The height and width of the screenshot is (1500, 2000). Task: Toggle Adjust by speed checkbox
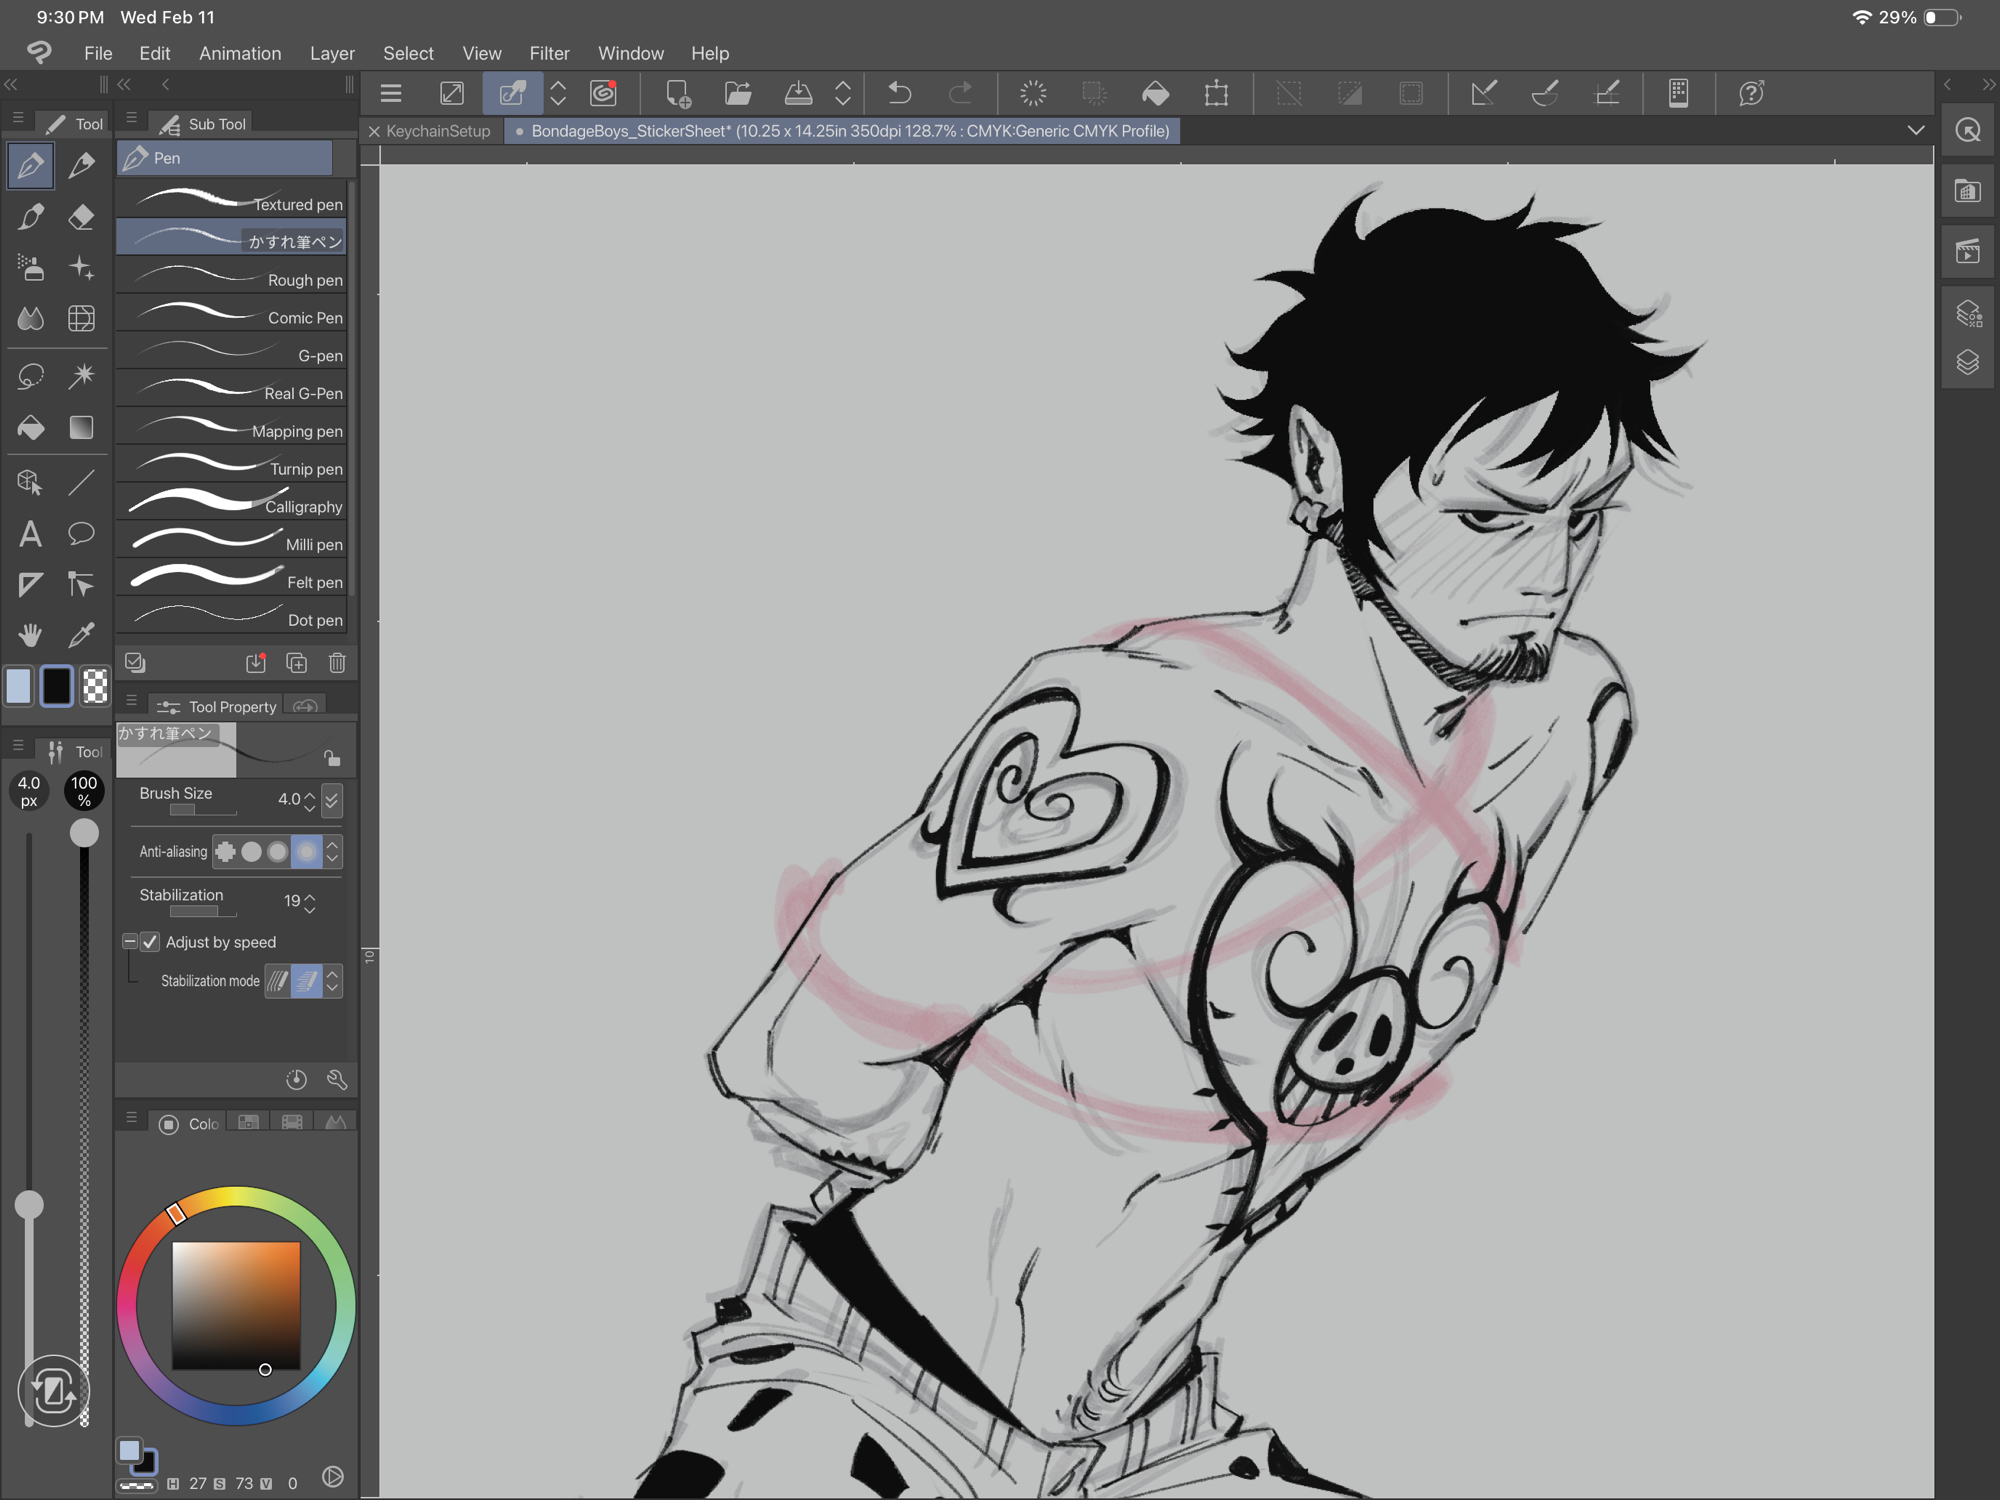coord(150,942)
